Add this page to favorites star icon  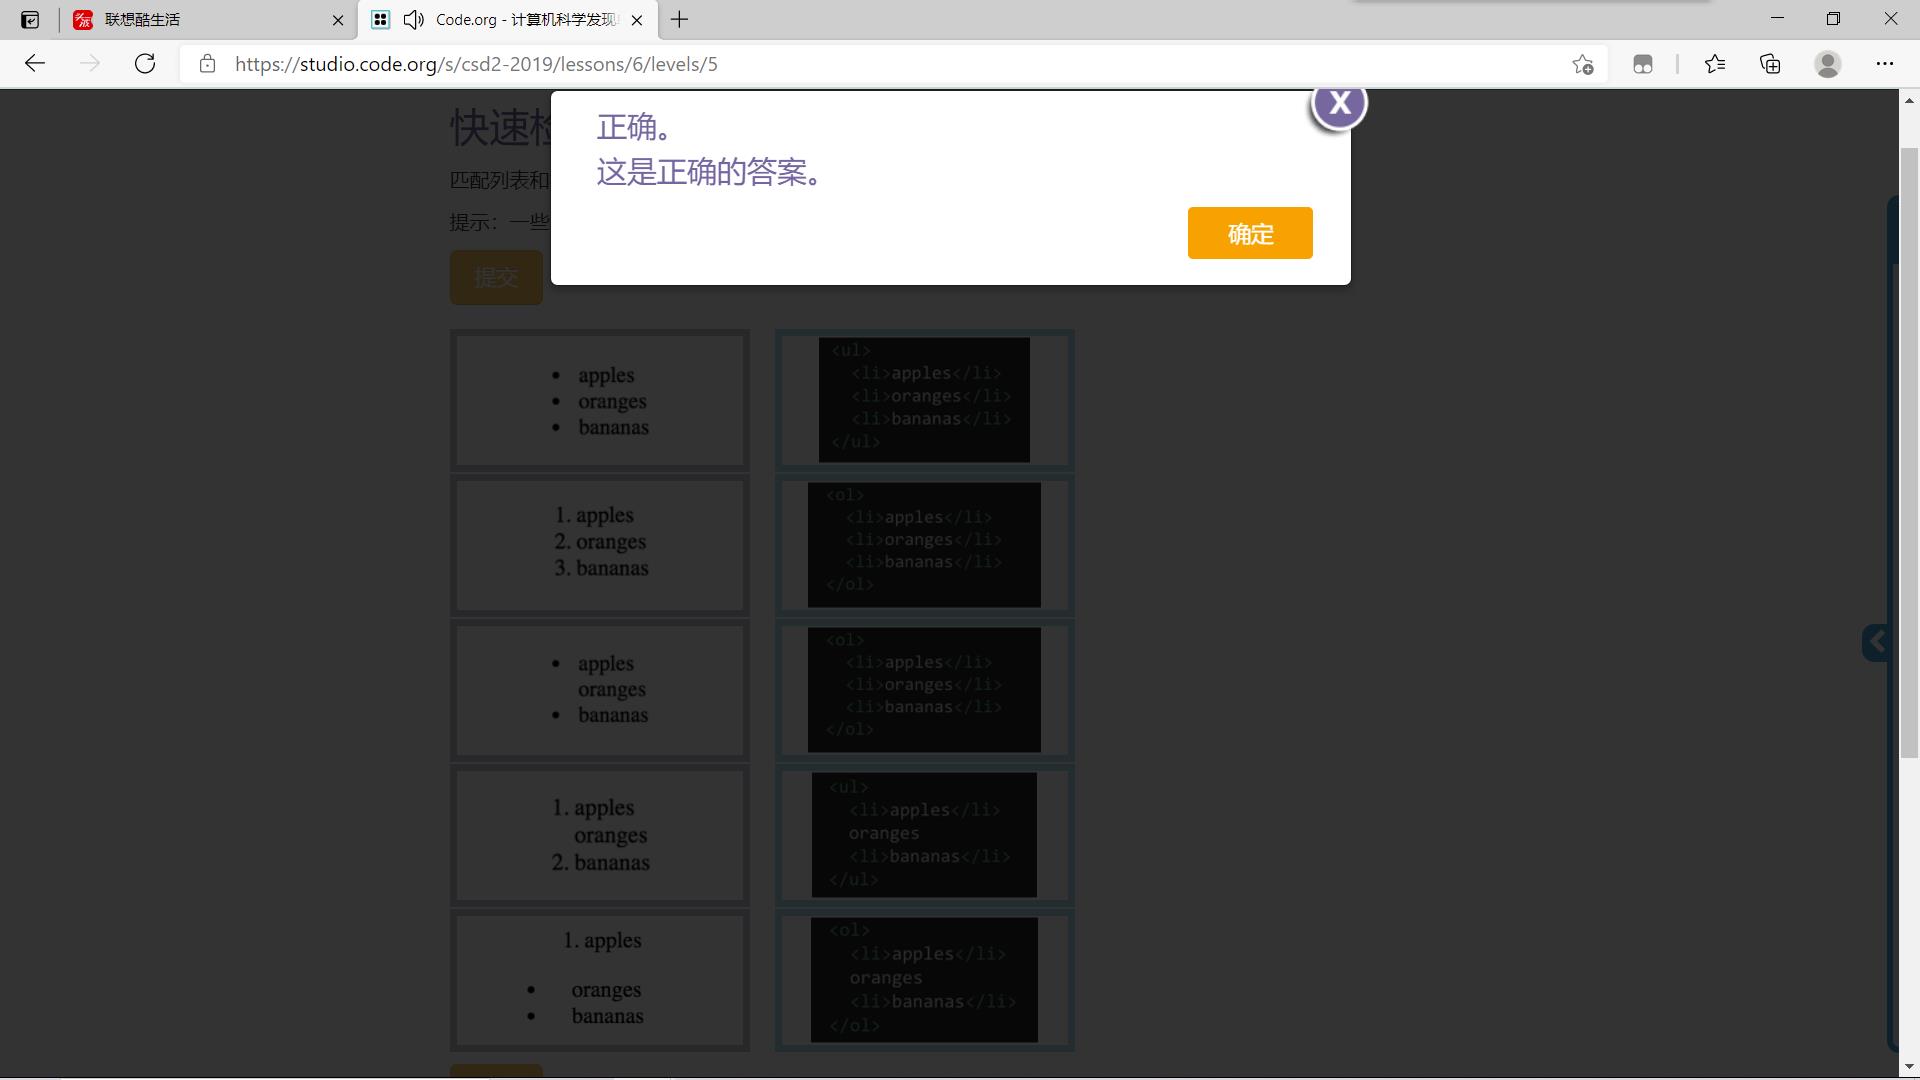click(1582, 64)
